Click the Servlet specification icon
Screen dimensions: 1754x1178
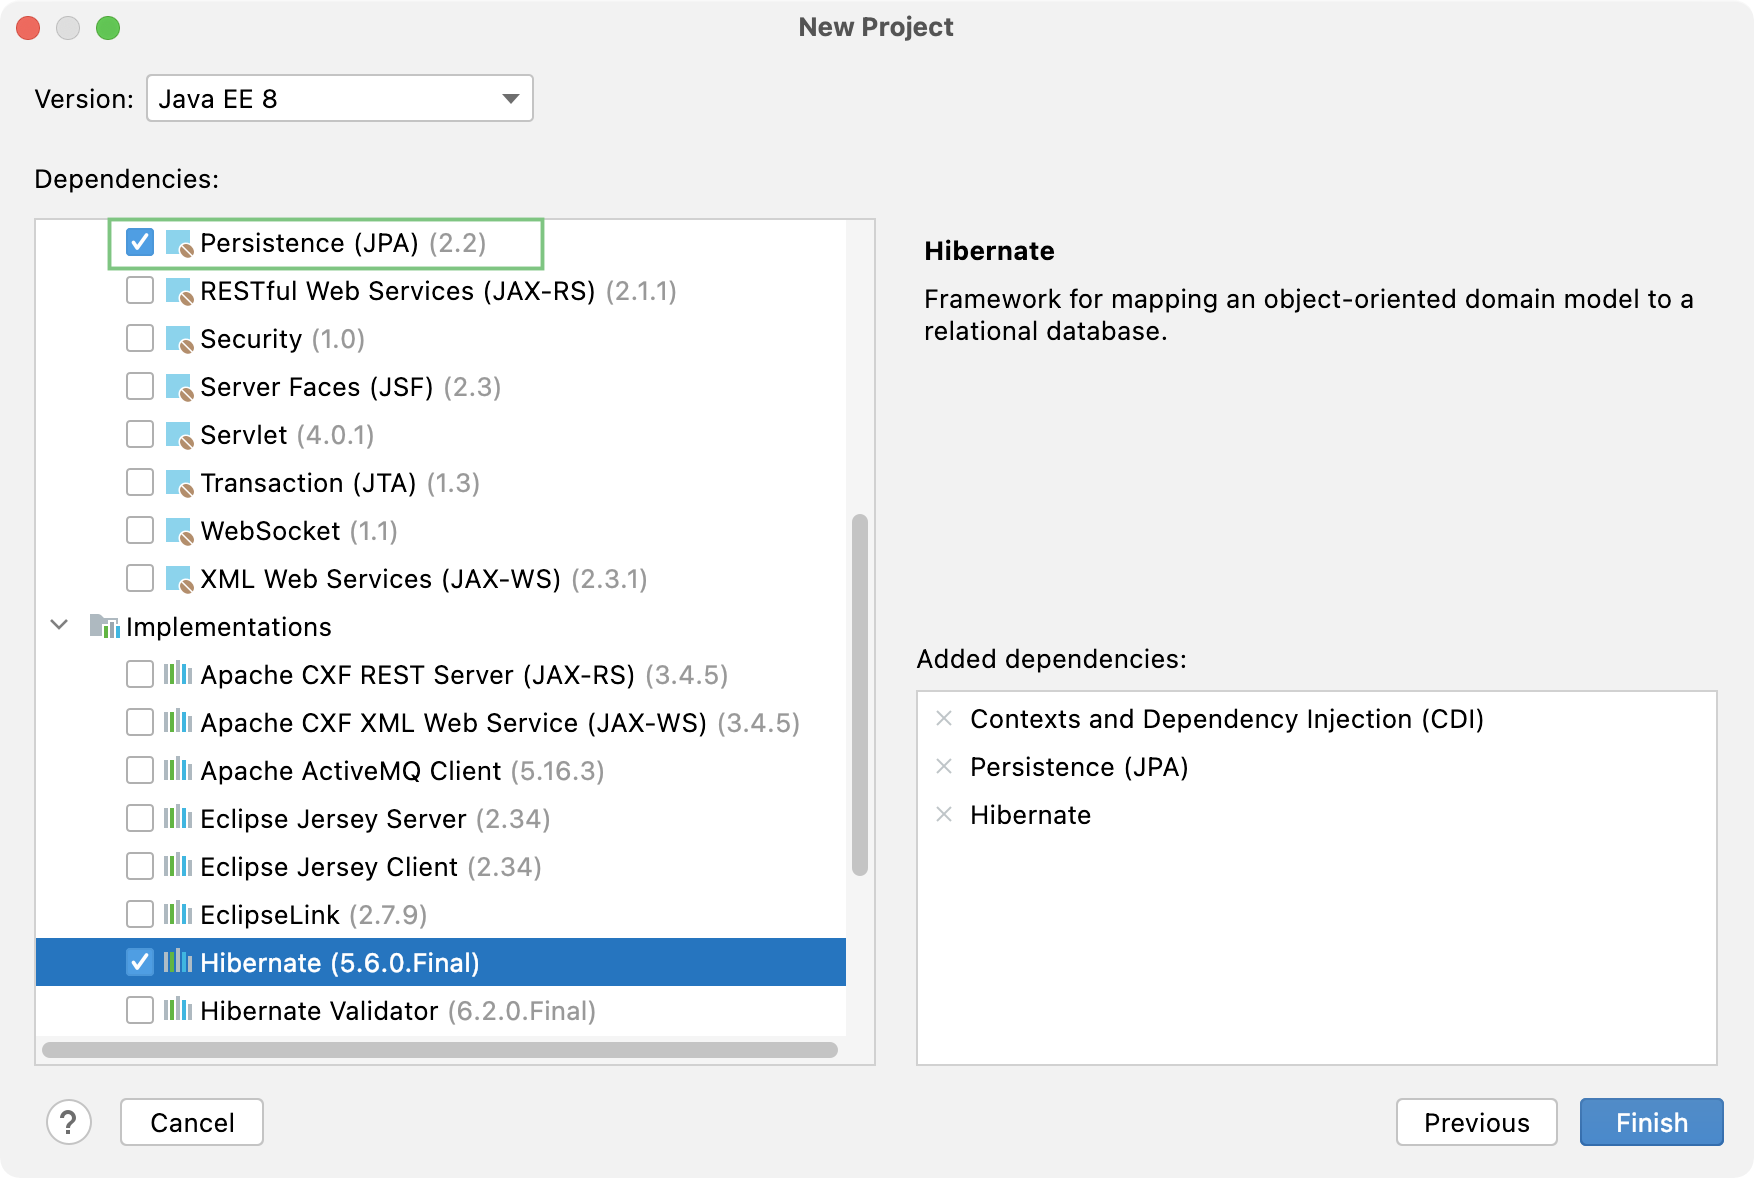pos(179,435)
